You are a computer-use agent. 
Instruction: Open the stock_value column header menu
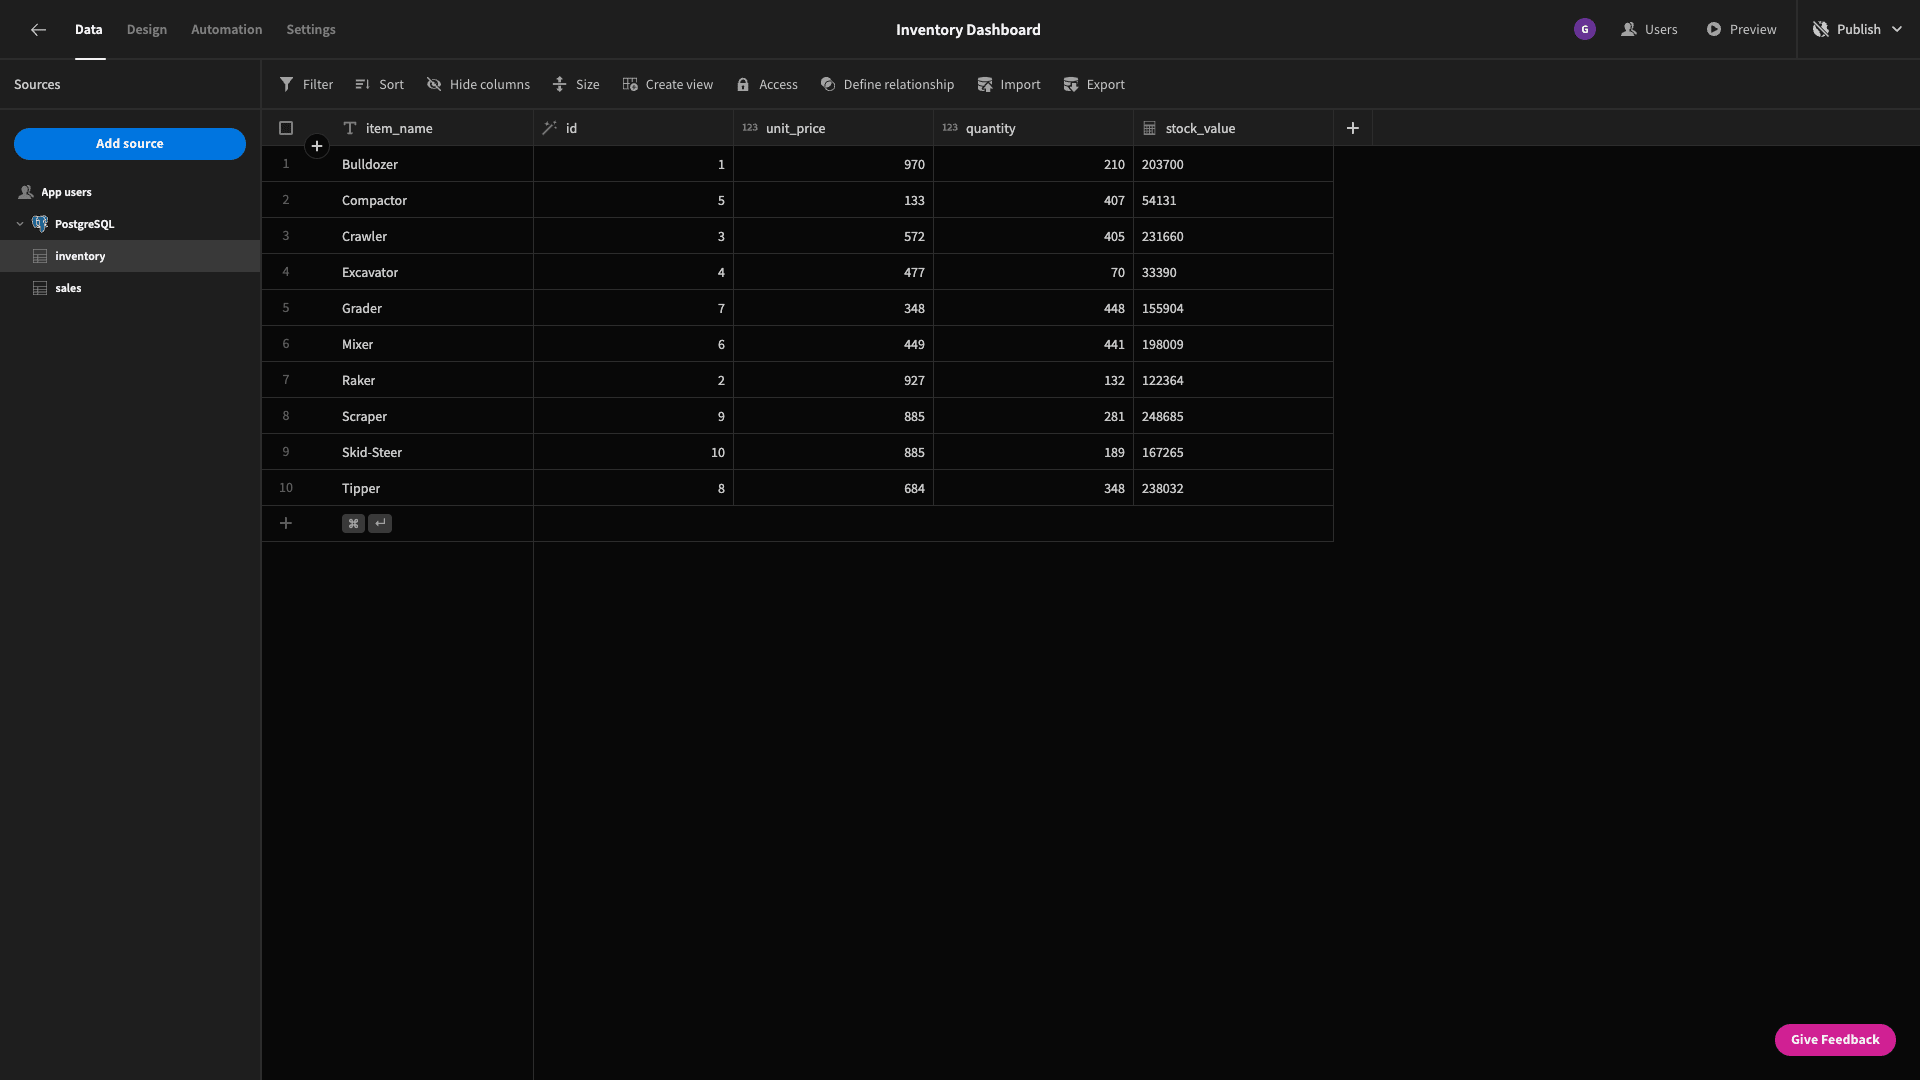(x=1233, y=128)
